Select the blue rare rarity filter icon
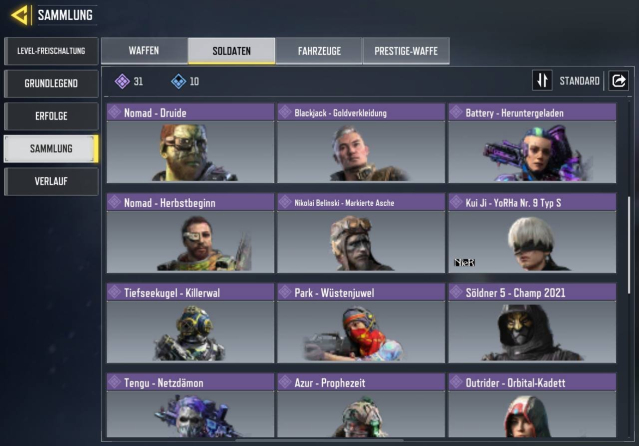 178,81
